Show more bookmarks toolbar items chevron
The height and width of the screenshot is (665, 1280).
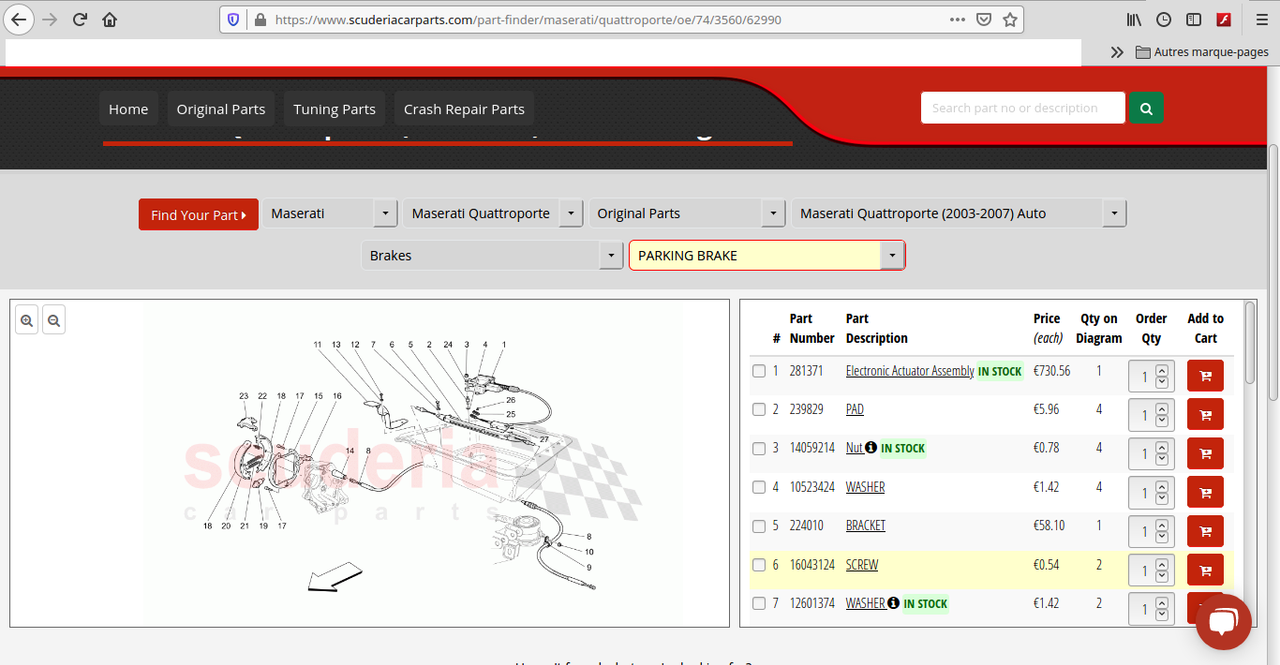pos(1117,52)
